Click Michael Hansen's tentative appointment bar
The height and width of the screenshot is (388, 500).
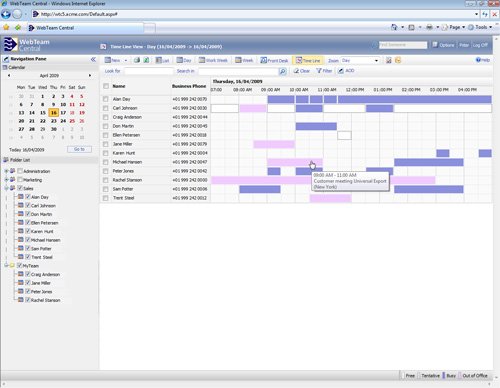coord(295,162)
